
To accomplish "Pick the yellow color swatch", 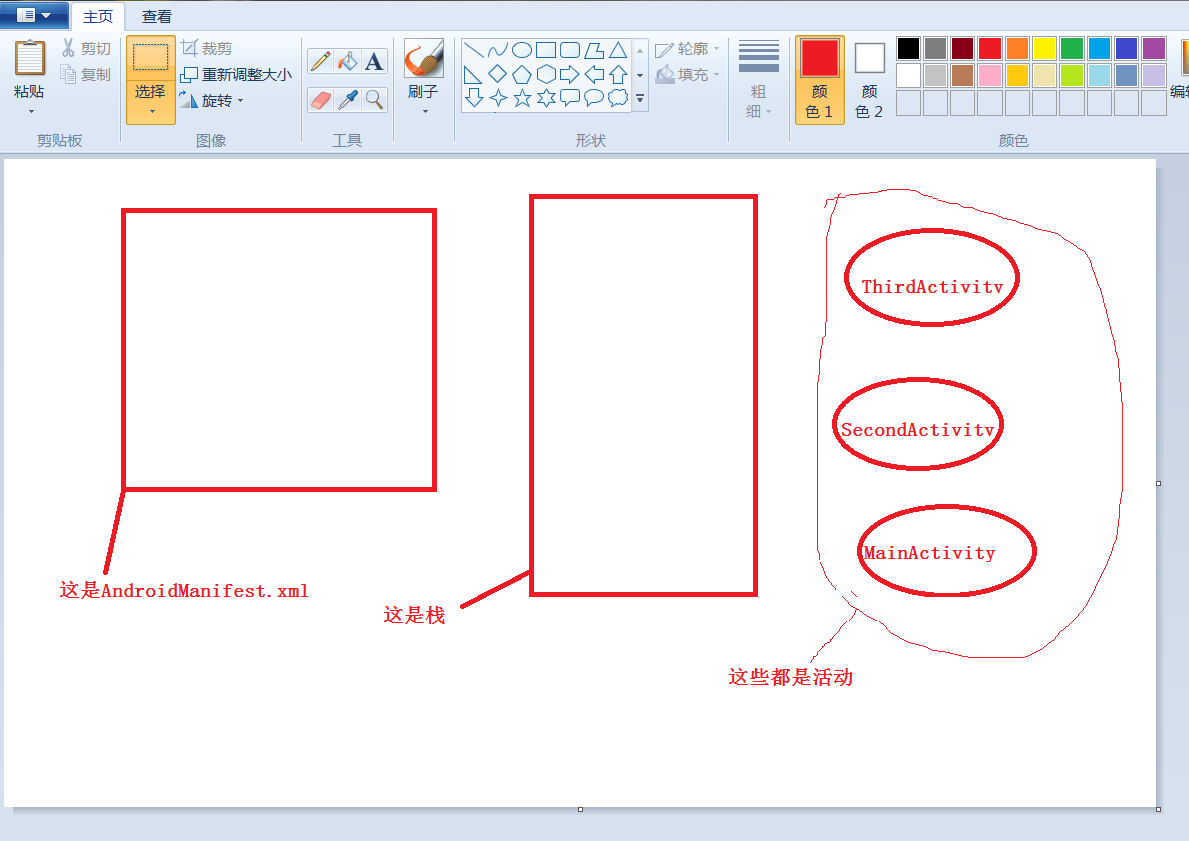I will point(1044,49).
